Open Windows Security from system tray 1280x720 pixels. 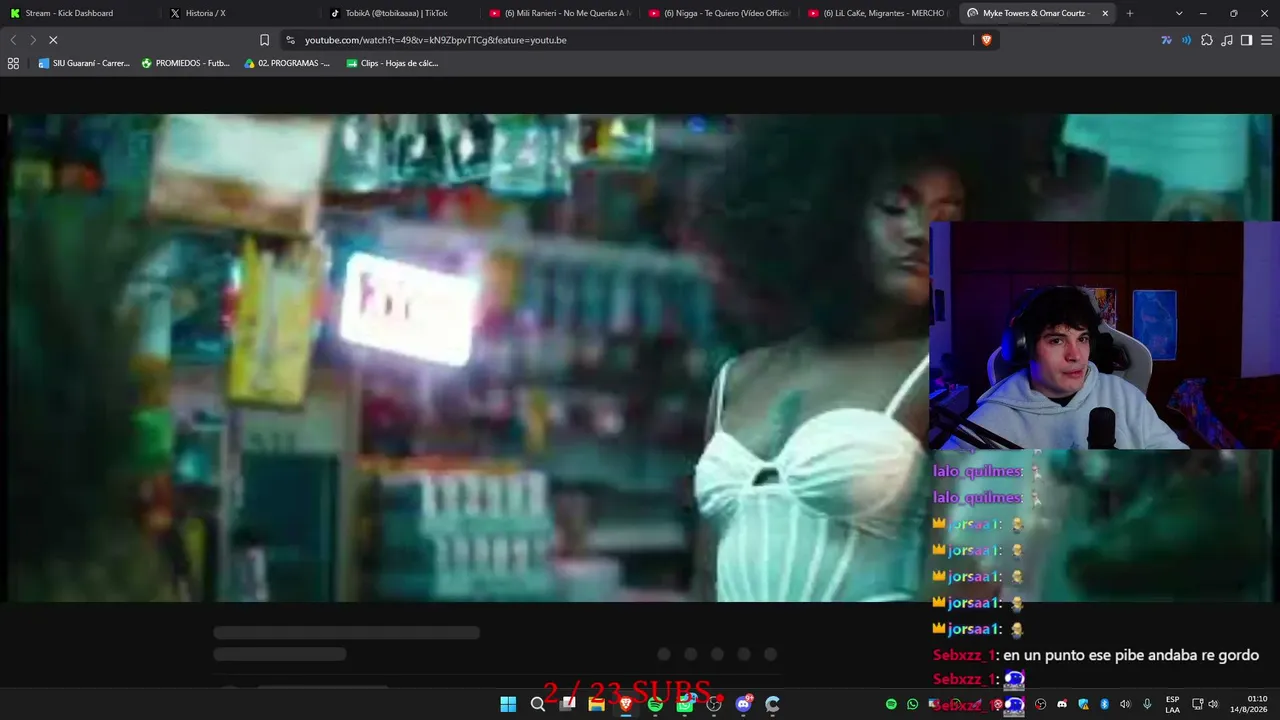1083,704
